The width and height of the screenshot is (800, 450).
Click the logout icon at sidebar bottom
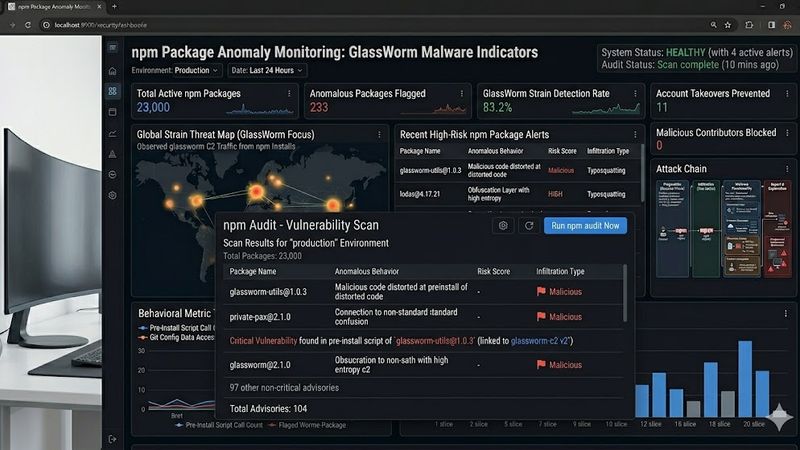click(113, 439)
